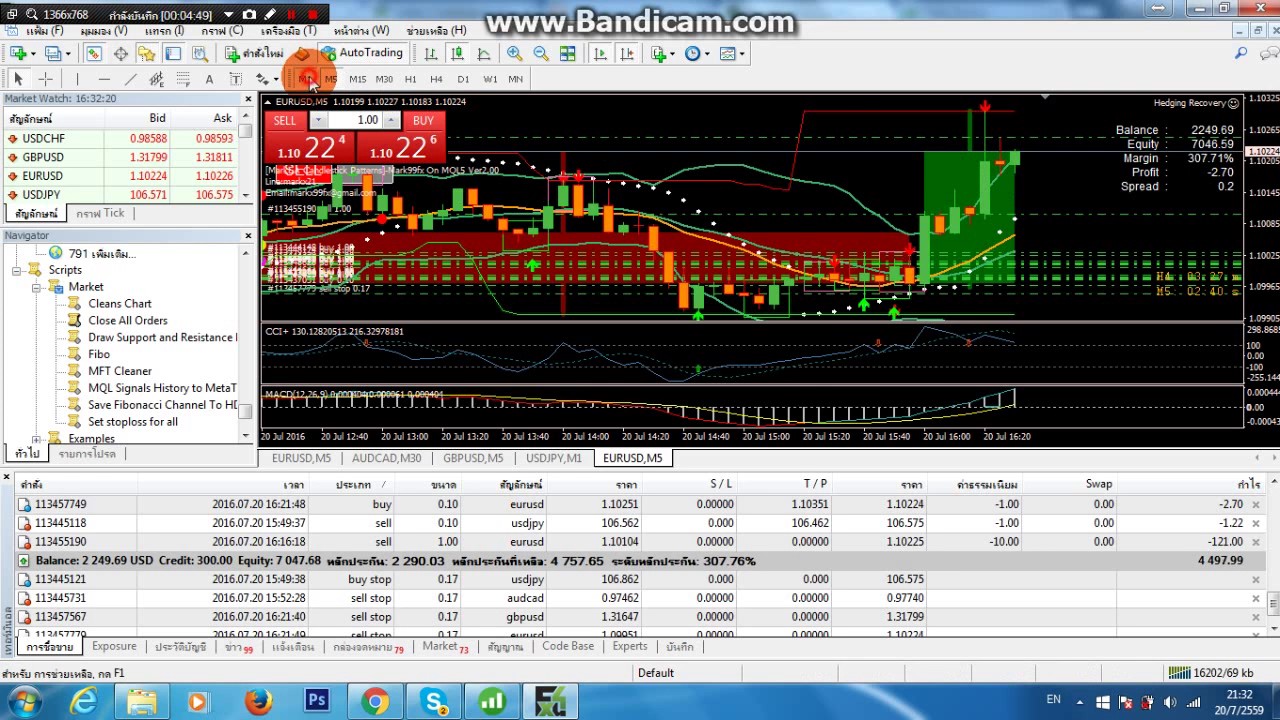Switch chart to bar chart icon

click(430, 53)
